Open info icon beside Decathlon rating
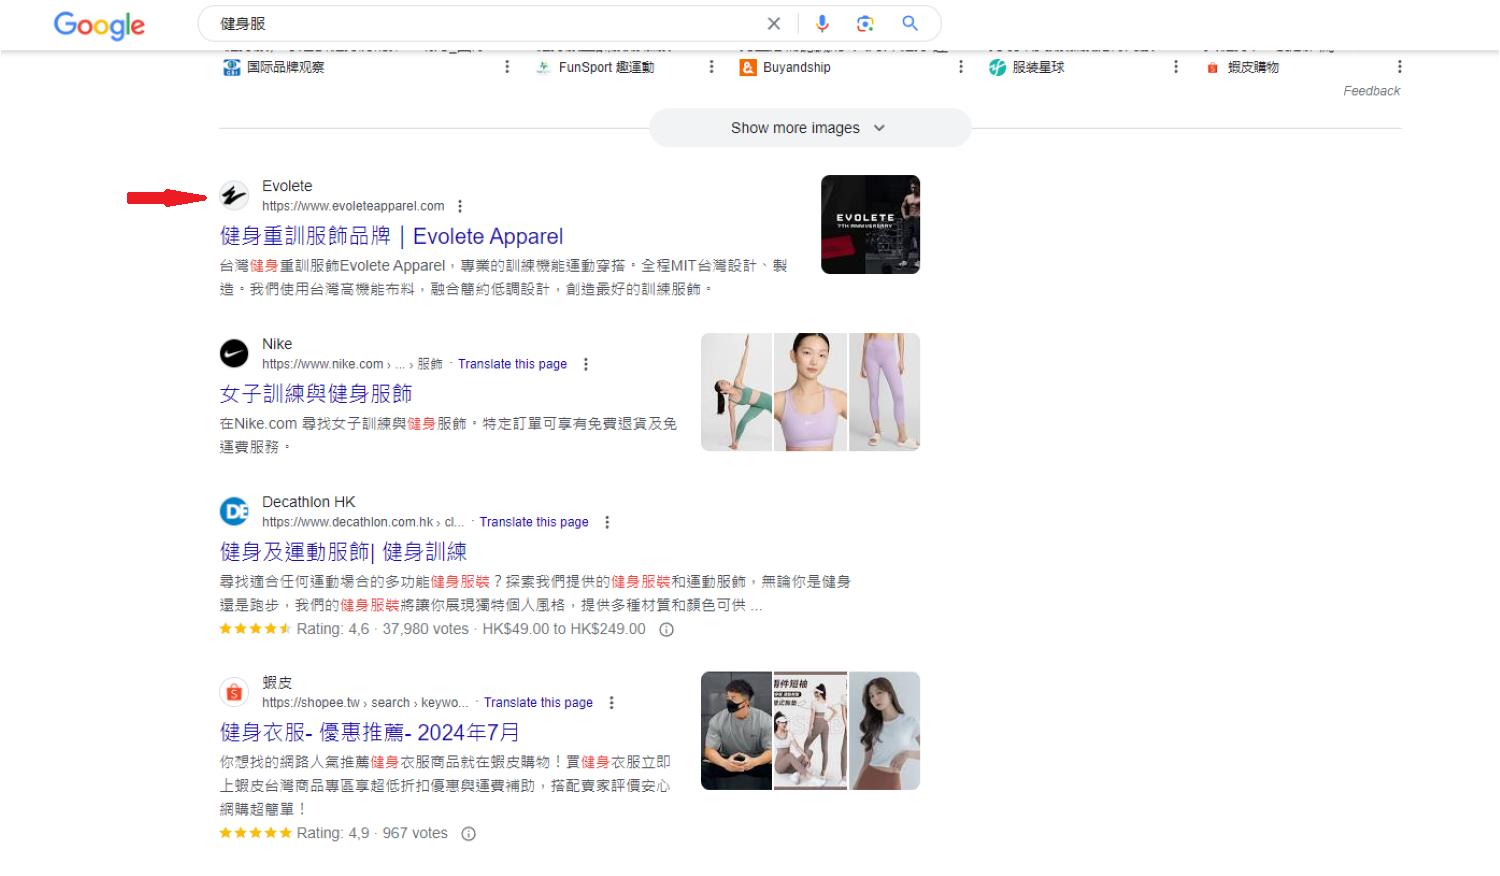This screenshot has height=876, width=1500. pyautogui.click(x=666, y=629)
